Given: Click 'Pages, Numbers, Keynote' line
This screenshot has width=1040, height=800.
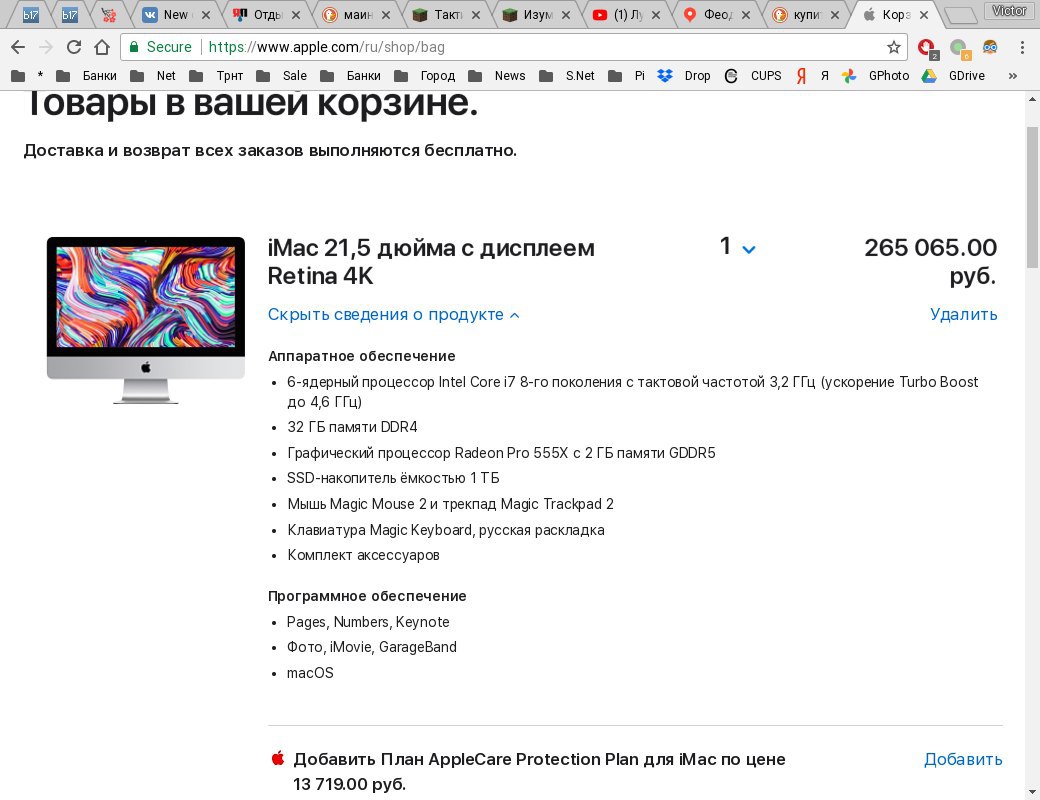Looking at the screenshot, I should (368, 622).
